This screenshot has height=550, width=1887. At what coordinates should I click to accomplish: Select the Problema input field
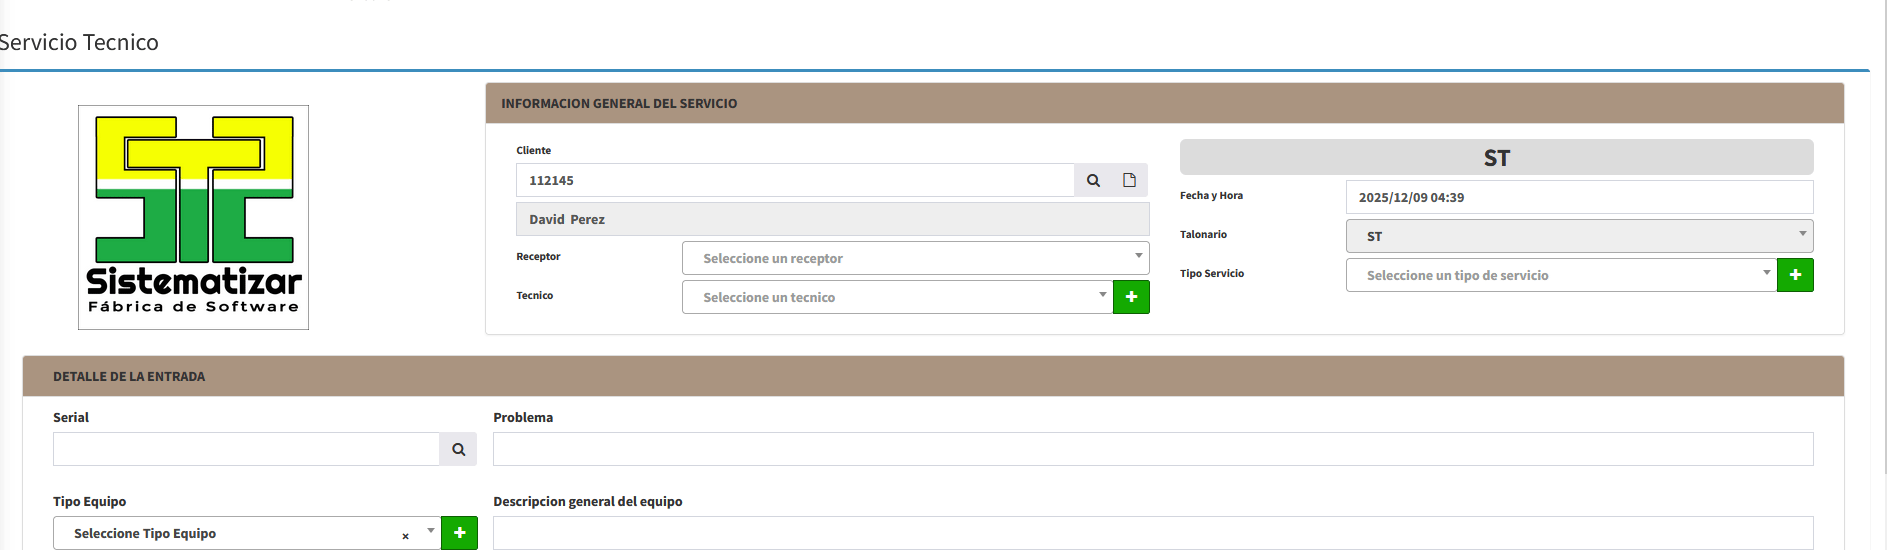[1152, 449]
